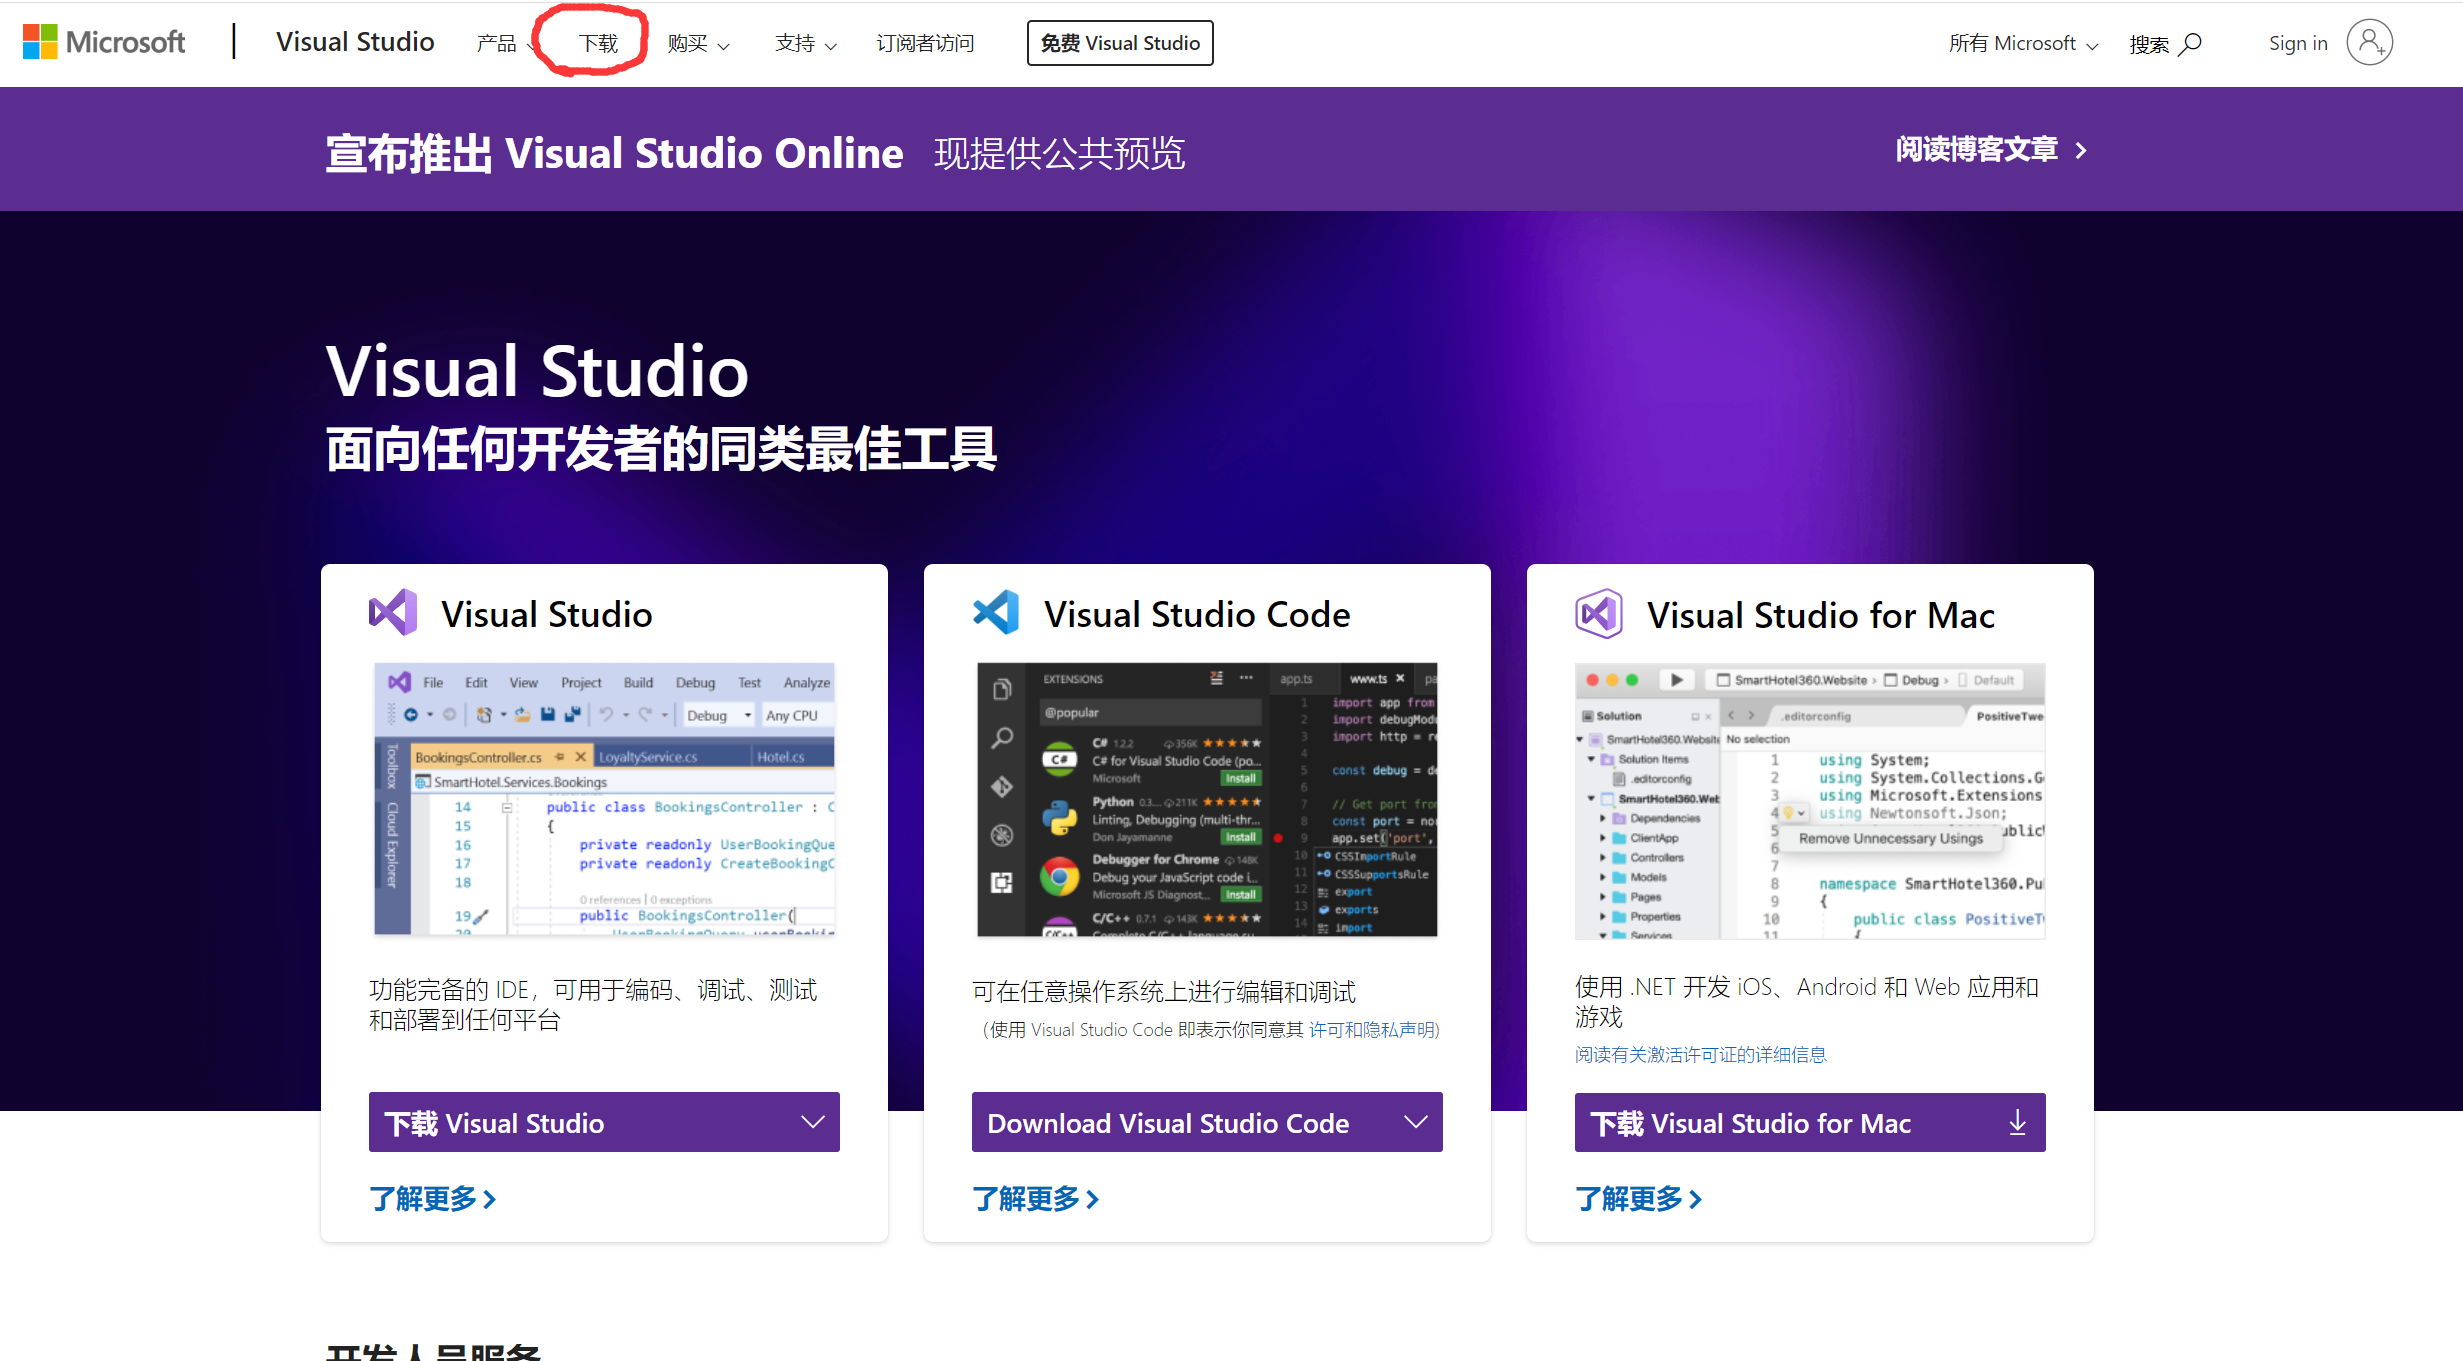Click the Sign in avatar icon
This screenshot has width=2463, height=1361.
click(x=2369, y=43)
